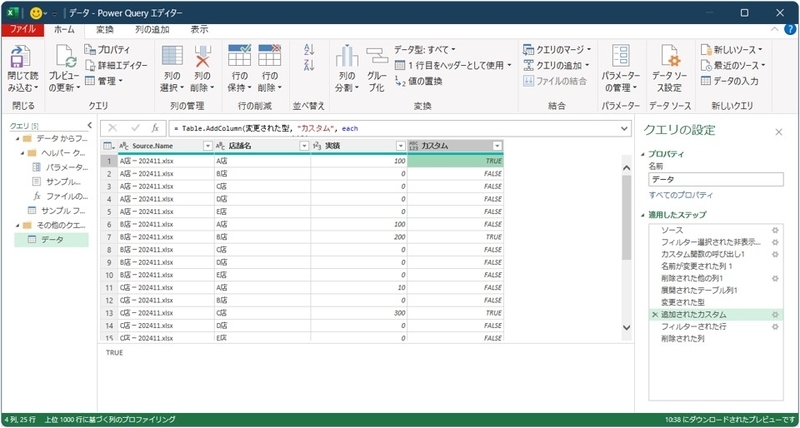Click the Split Column (列の分割) icon

tap(347, 56)
